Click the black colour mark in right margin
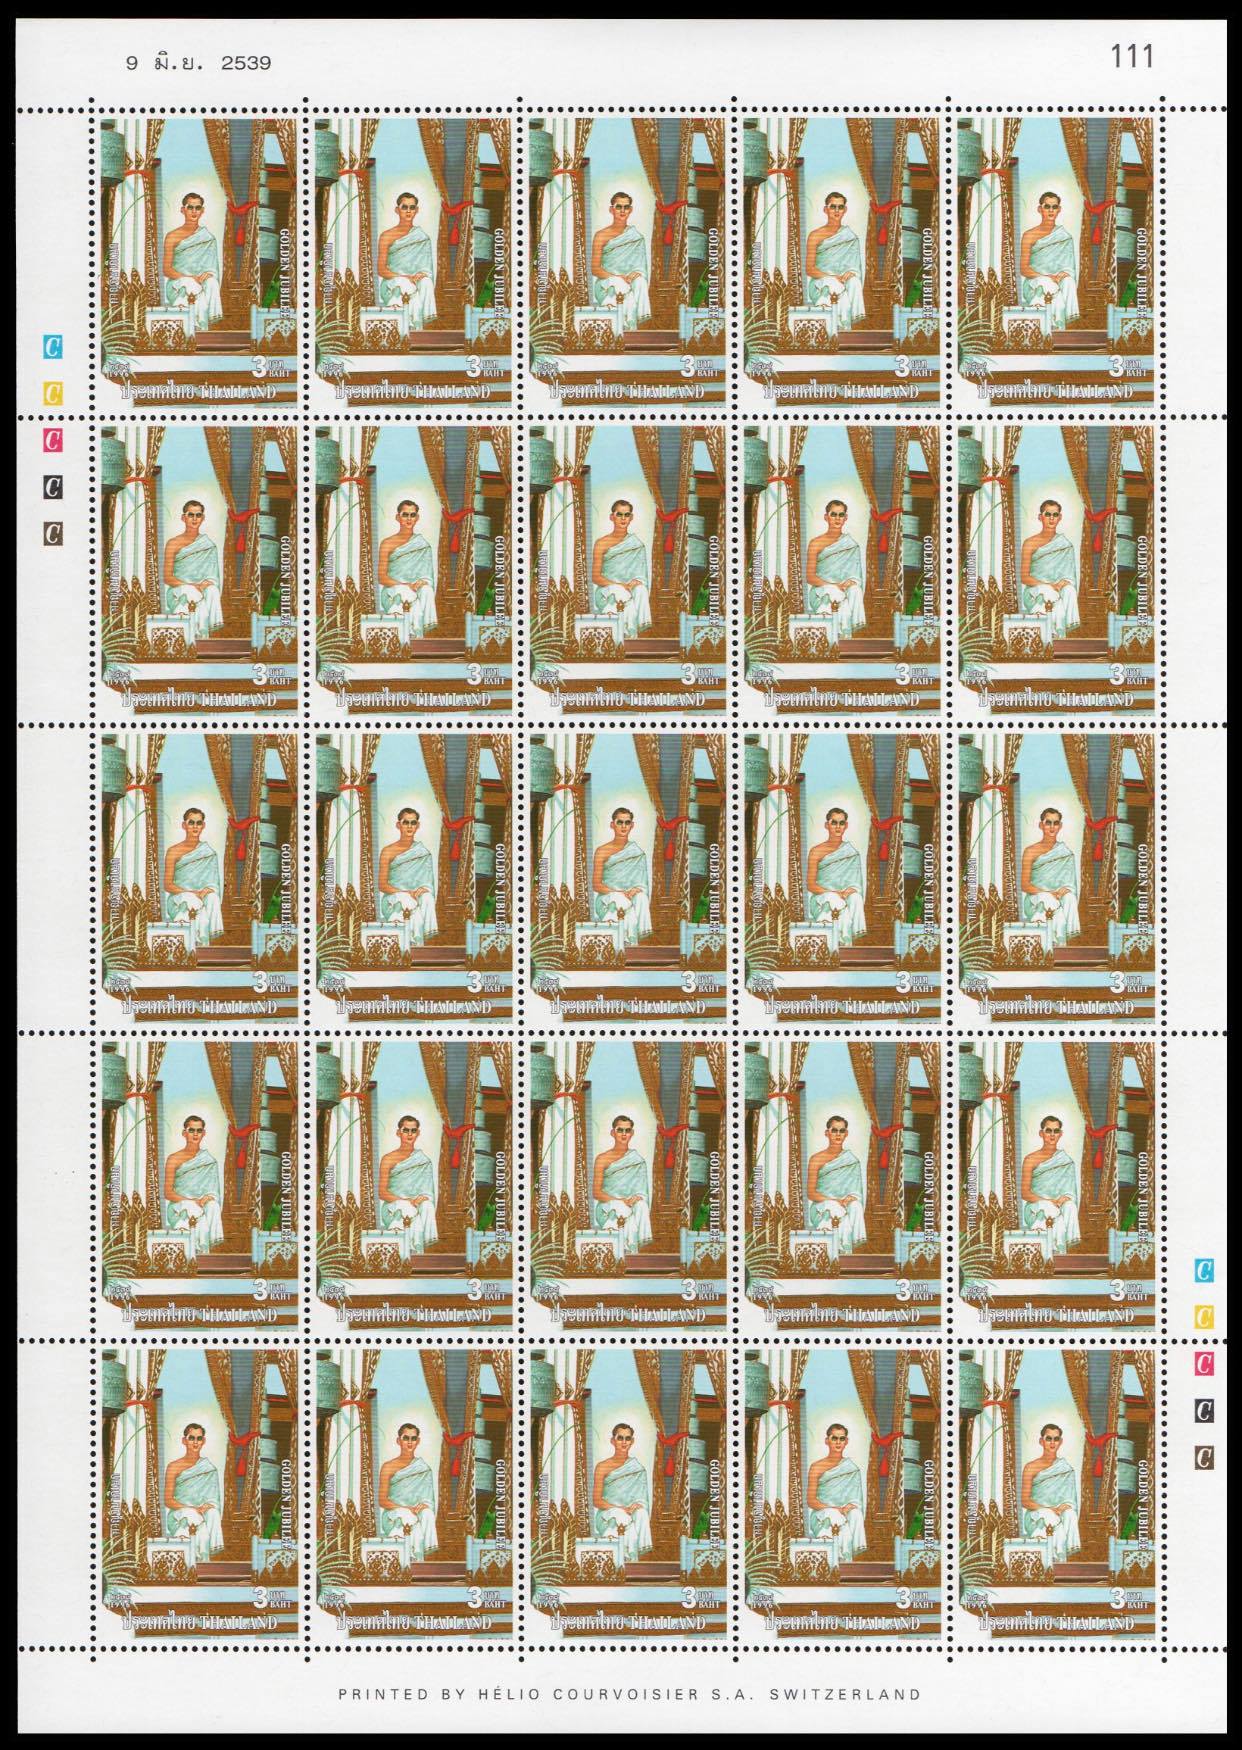Screen dimensions: 1242x1750 [1205, 1410]
